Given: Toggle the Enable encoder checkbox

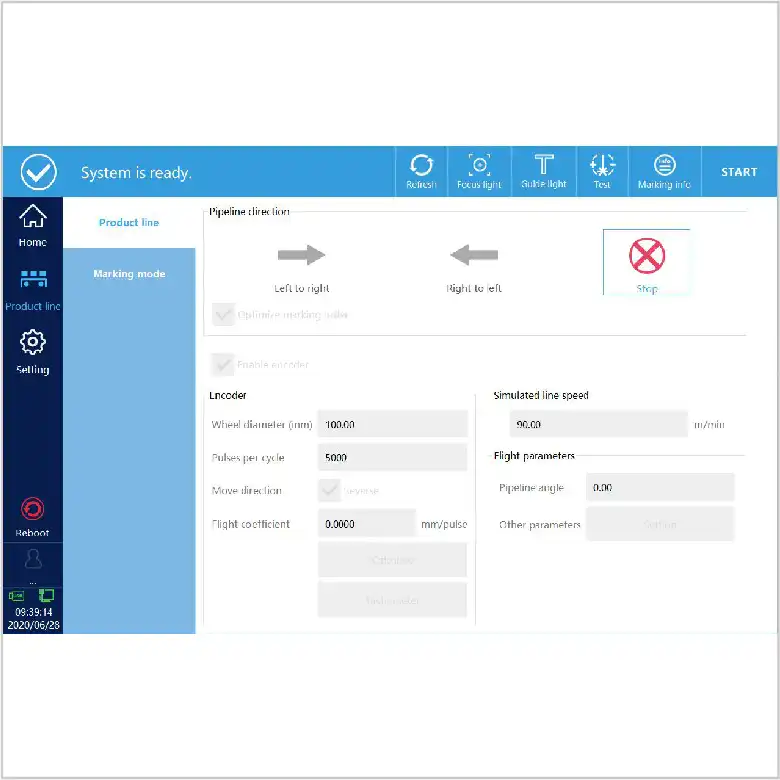Looking at the screenshot, I should [224, 364].
